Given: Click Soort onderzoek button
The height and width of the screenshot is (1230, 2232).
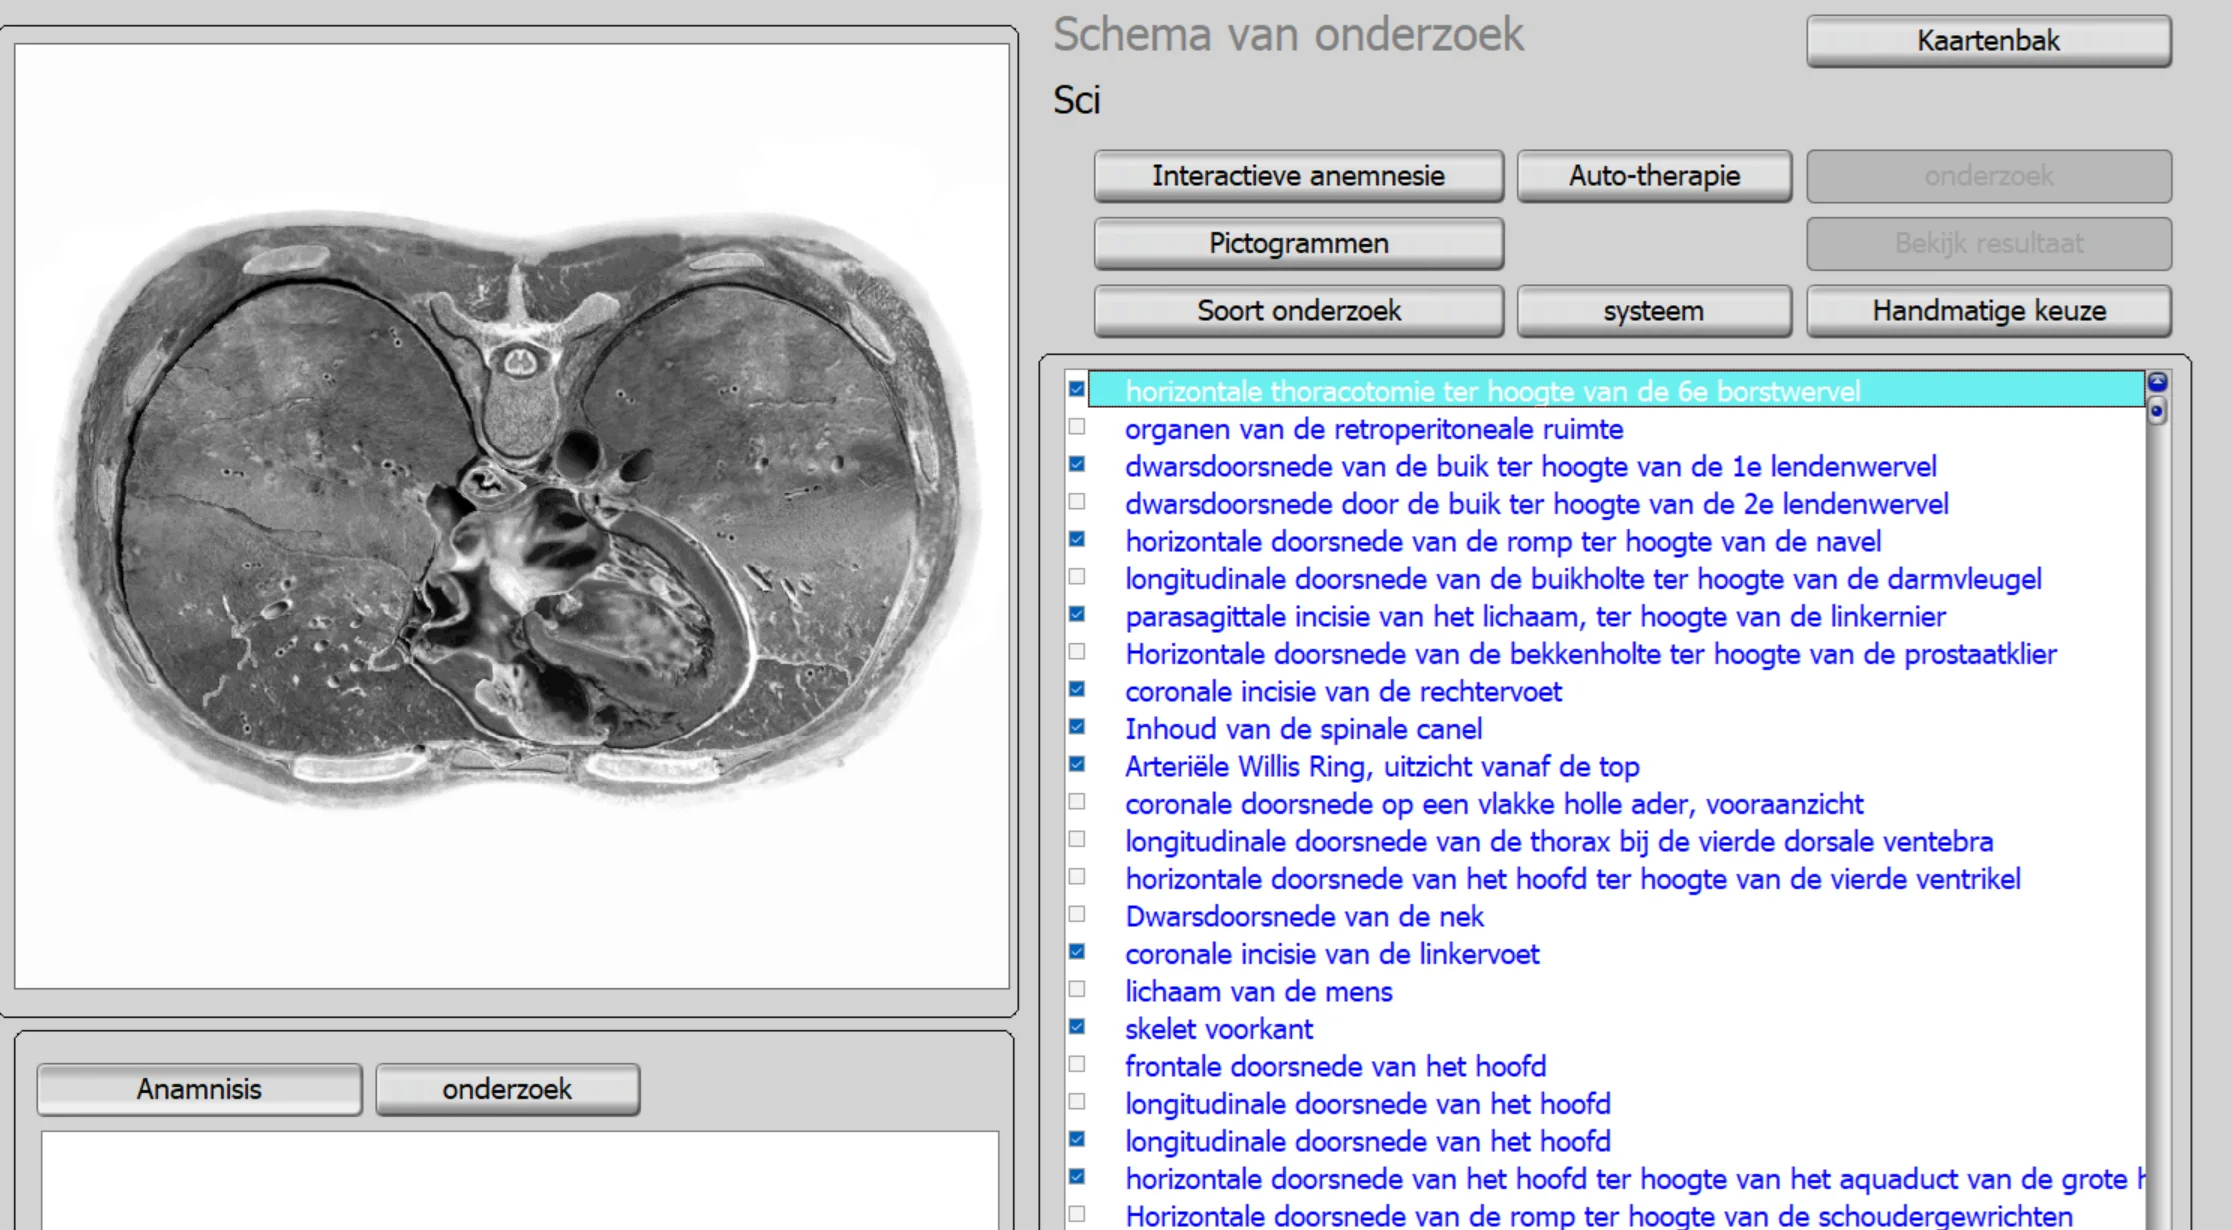Looking at the screenshot, I should (x=1298, y=311).
